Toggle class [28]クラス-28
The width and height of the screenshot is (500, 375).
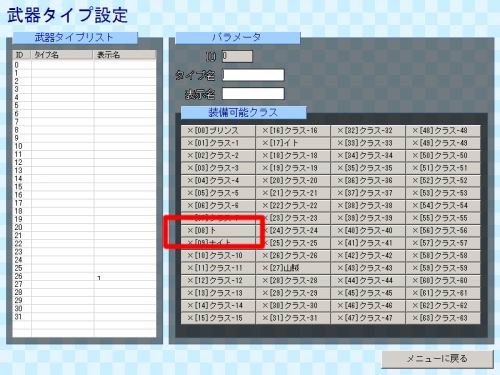tap(293, 281)
